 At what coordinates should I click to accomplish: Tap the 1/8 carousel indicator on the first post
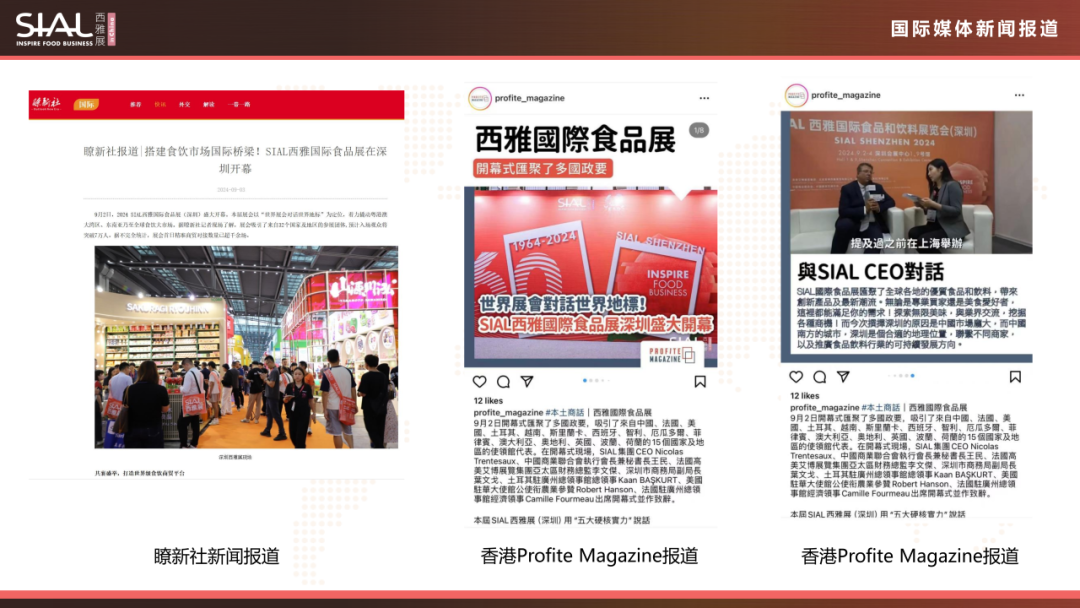click(x=699, y=129)
